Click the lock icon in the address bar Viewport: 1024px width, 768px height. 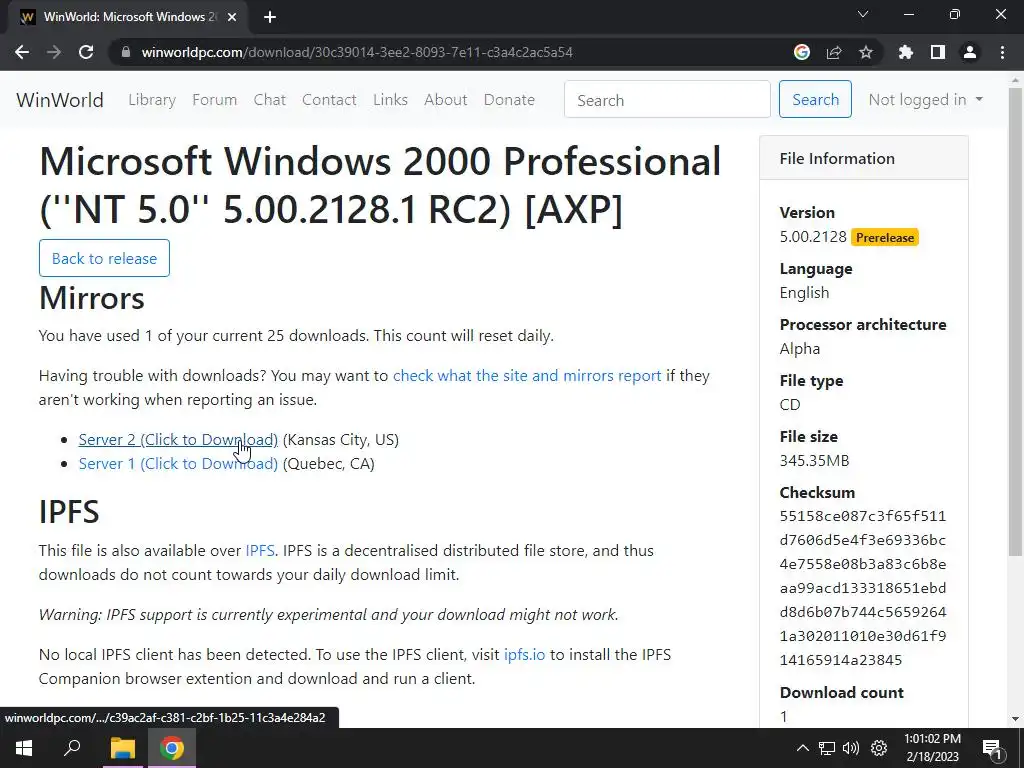click(126, 52)
